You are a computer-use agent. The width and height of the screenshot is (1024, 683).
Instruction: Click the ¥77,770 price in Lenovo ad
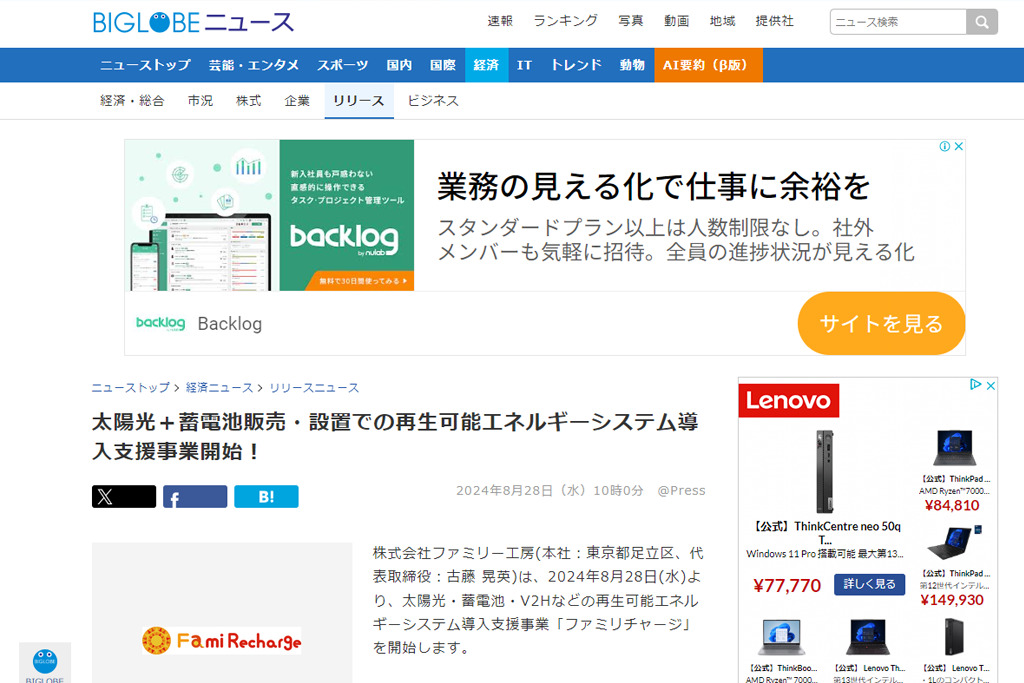click(787, 585)
